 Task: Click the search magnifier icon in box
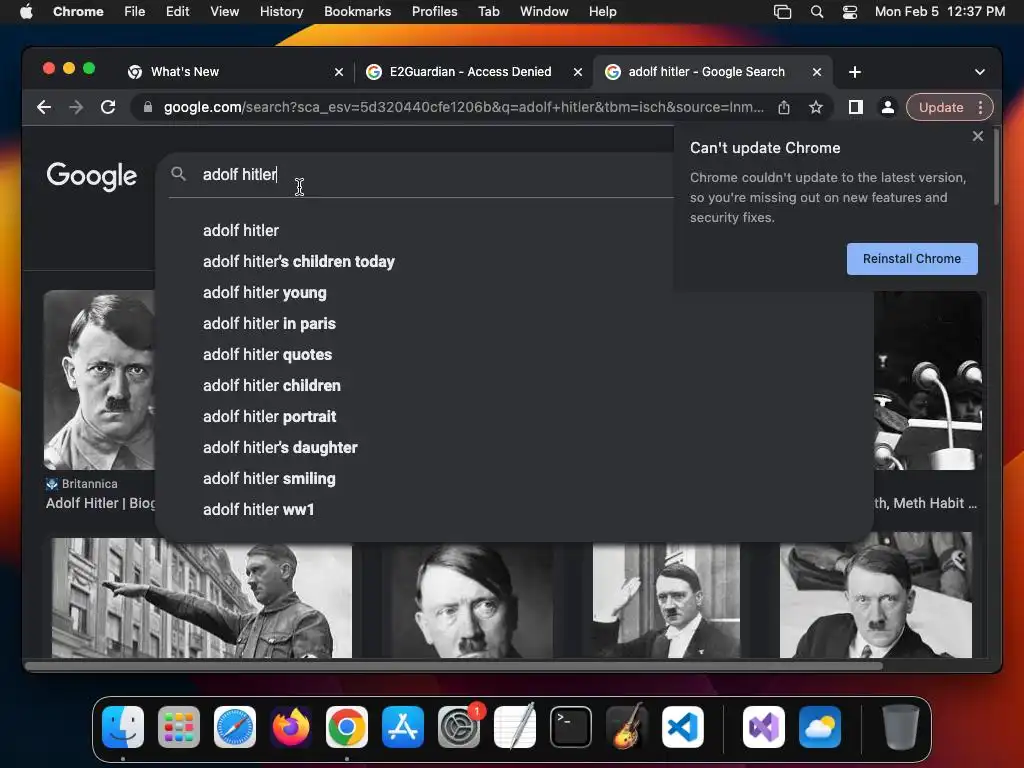(x=178, y=174)
